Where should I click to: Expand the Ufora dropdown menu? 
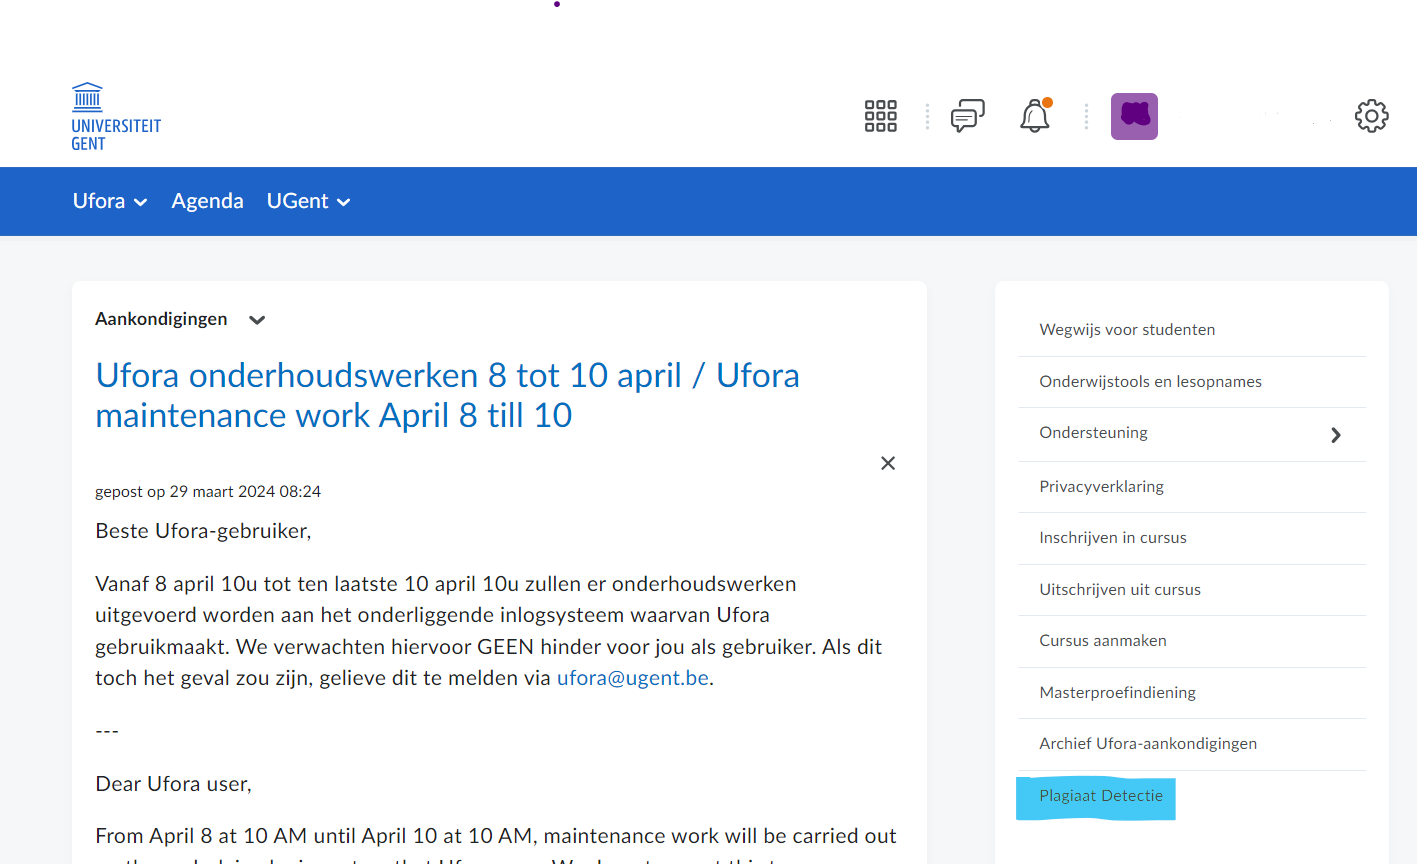coord(110,201)
